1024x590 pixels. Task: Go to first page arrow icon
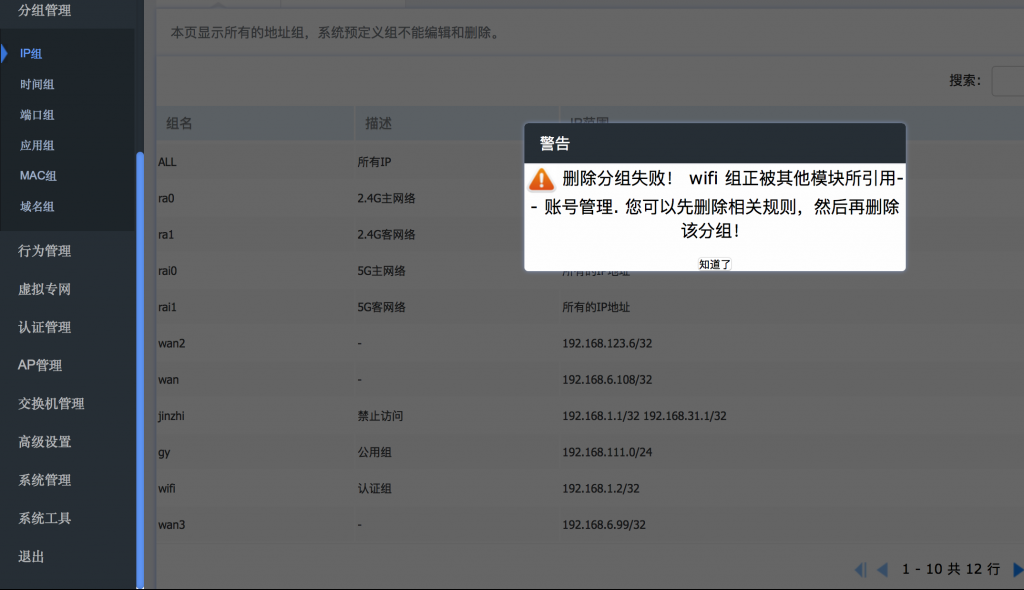(861, 570)
